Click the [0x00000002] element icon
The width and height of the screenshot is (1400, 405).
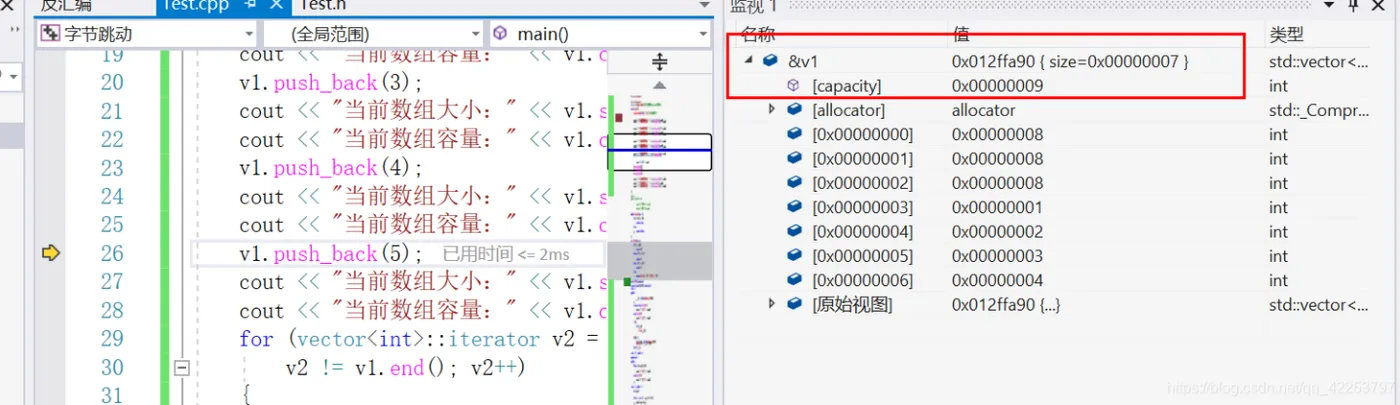pos(794,183)
